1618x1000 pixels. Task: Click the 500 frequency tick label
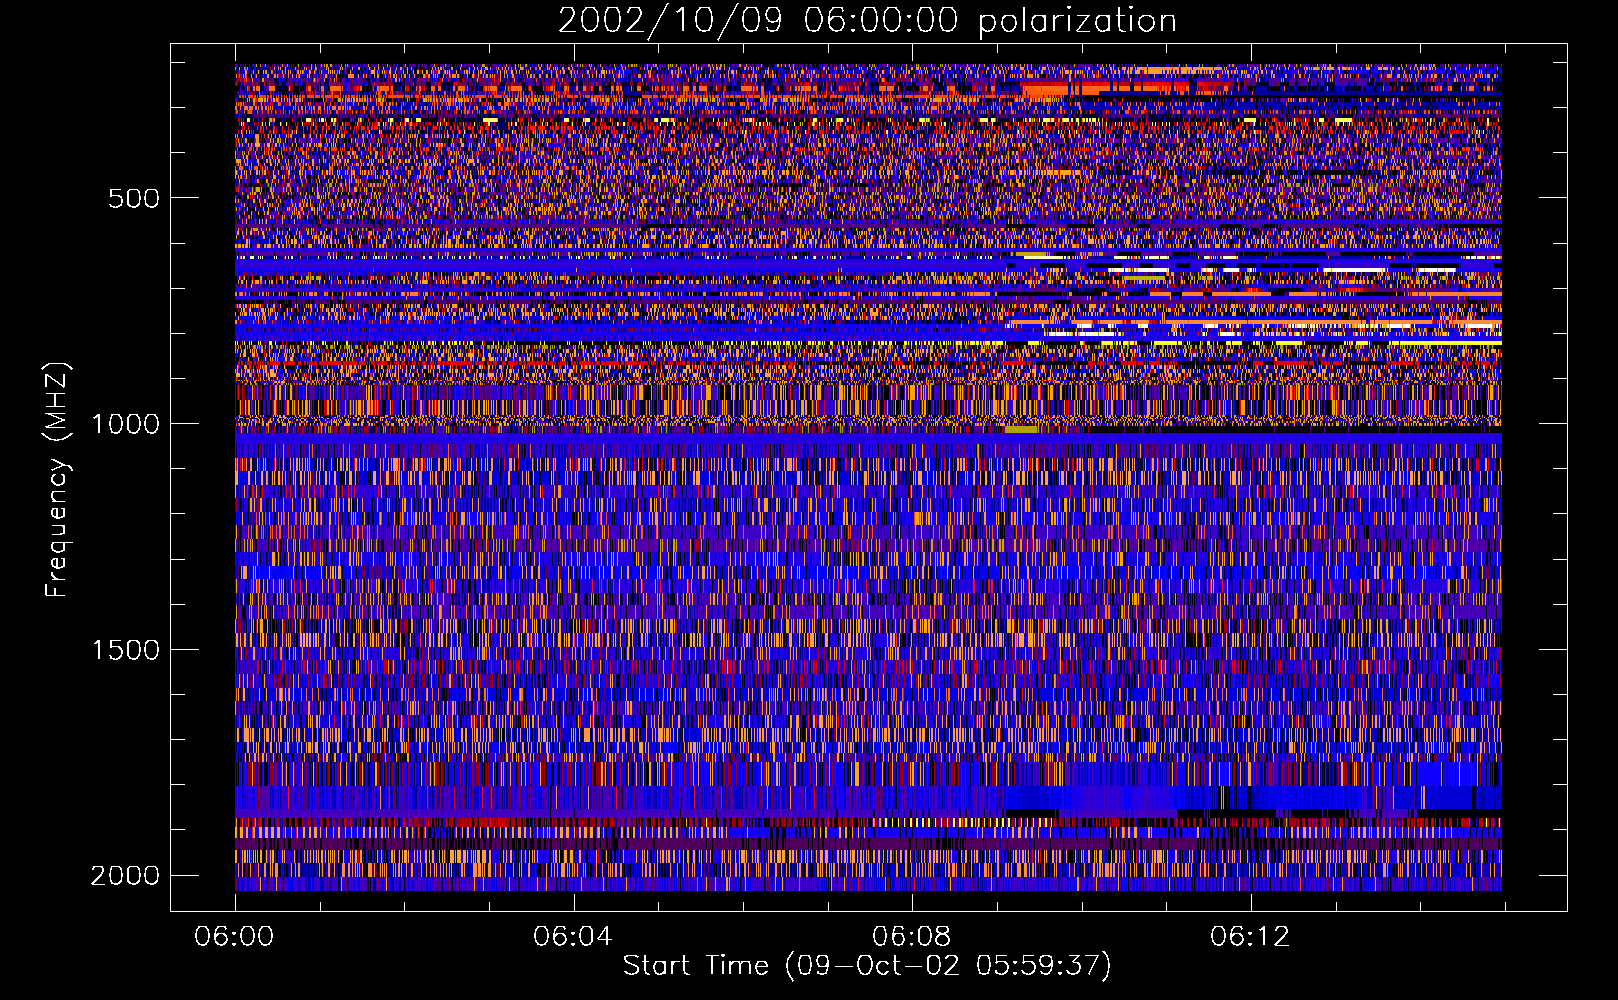click(x=134, y=198)
